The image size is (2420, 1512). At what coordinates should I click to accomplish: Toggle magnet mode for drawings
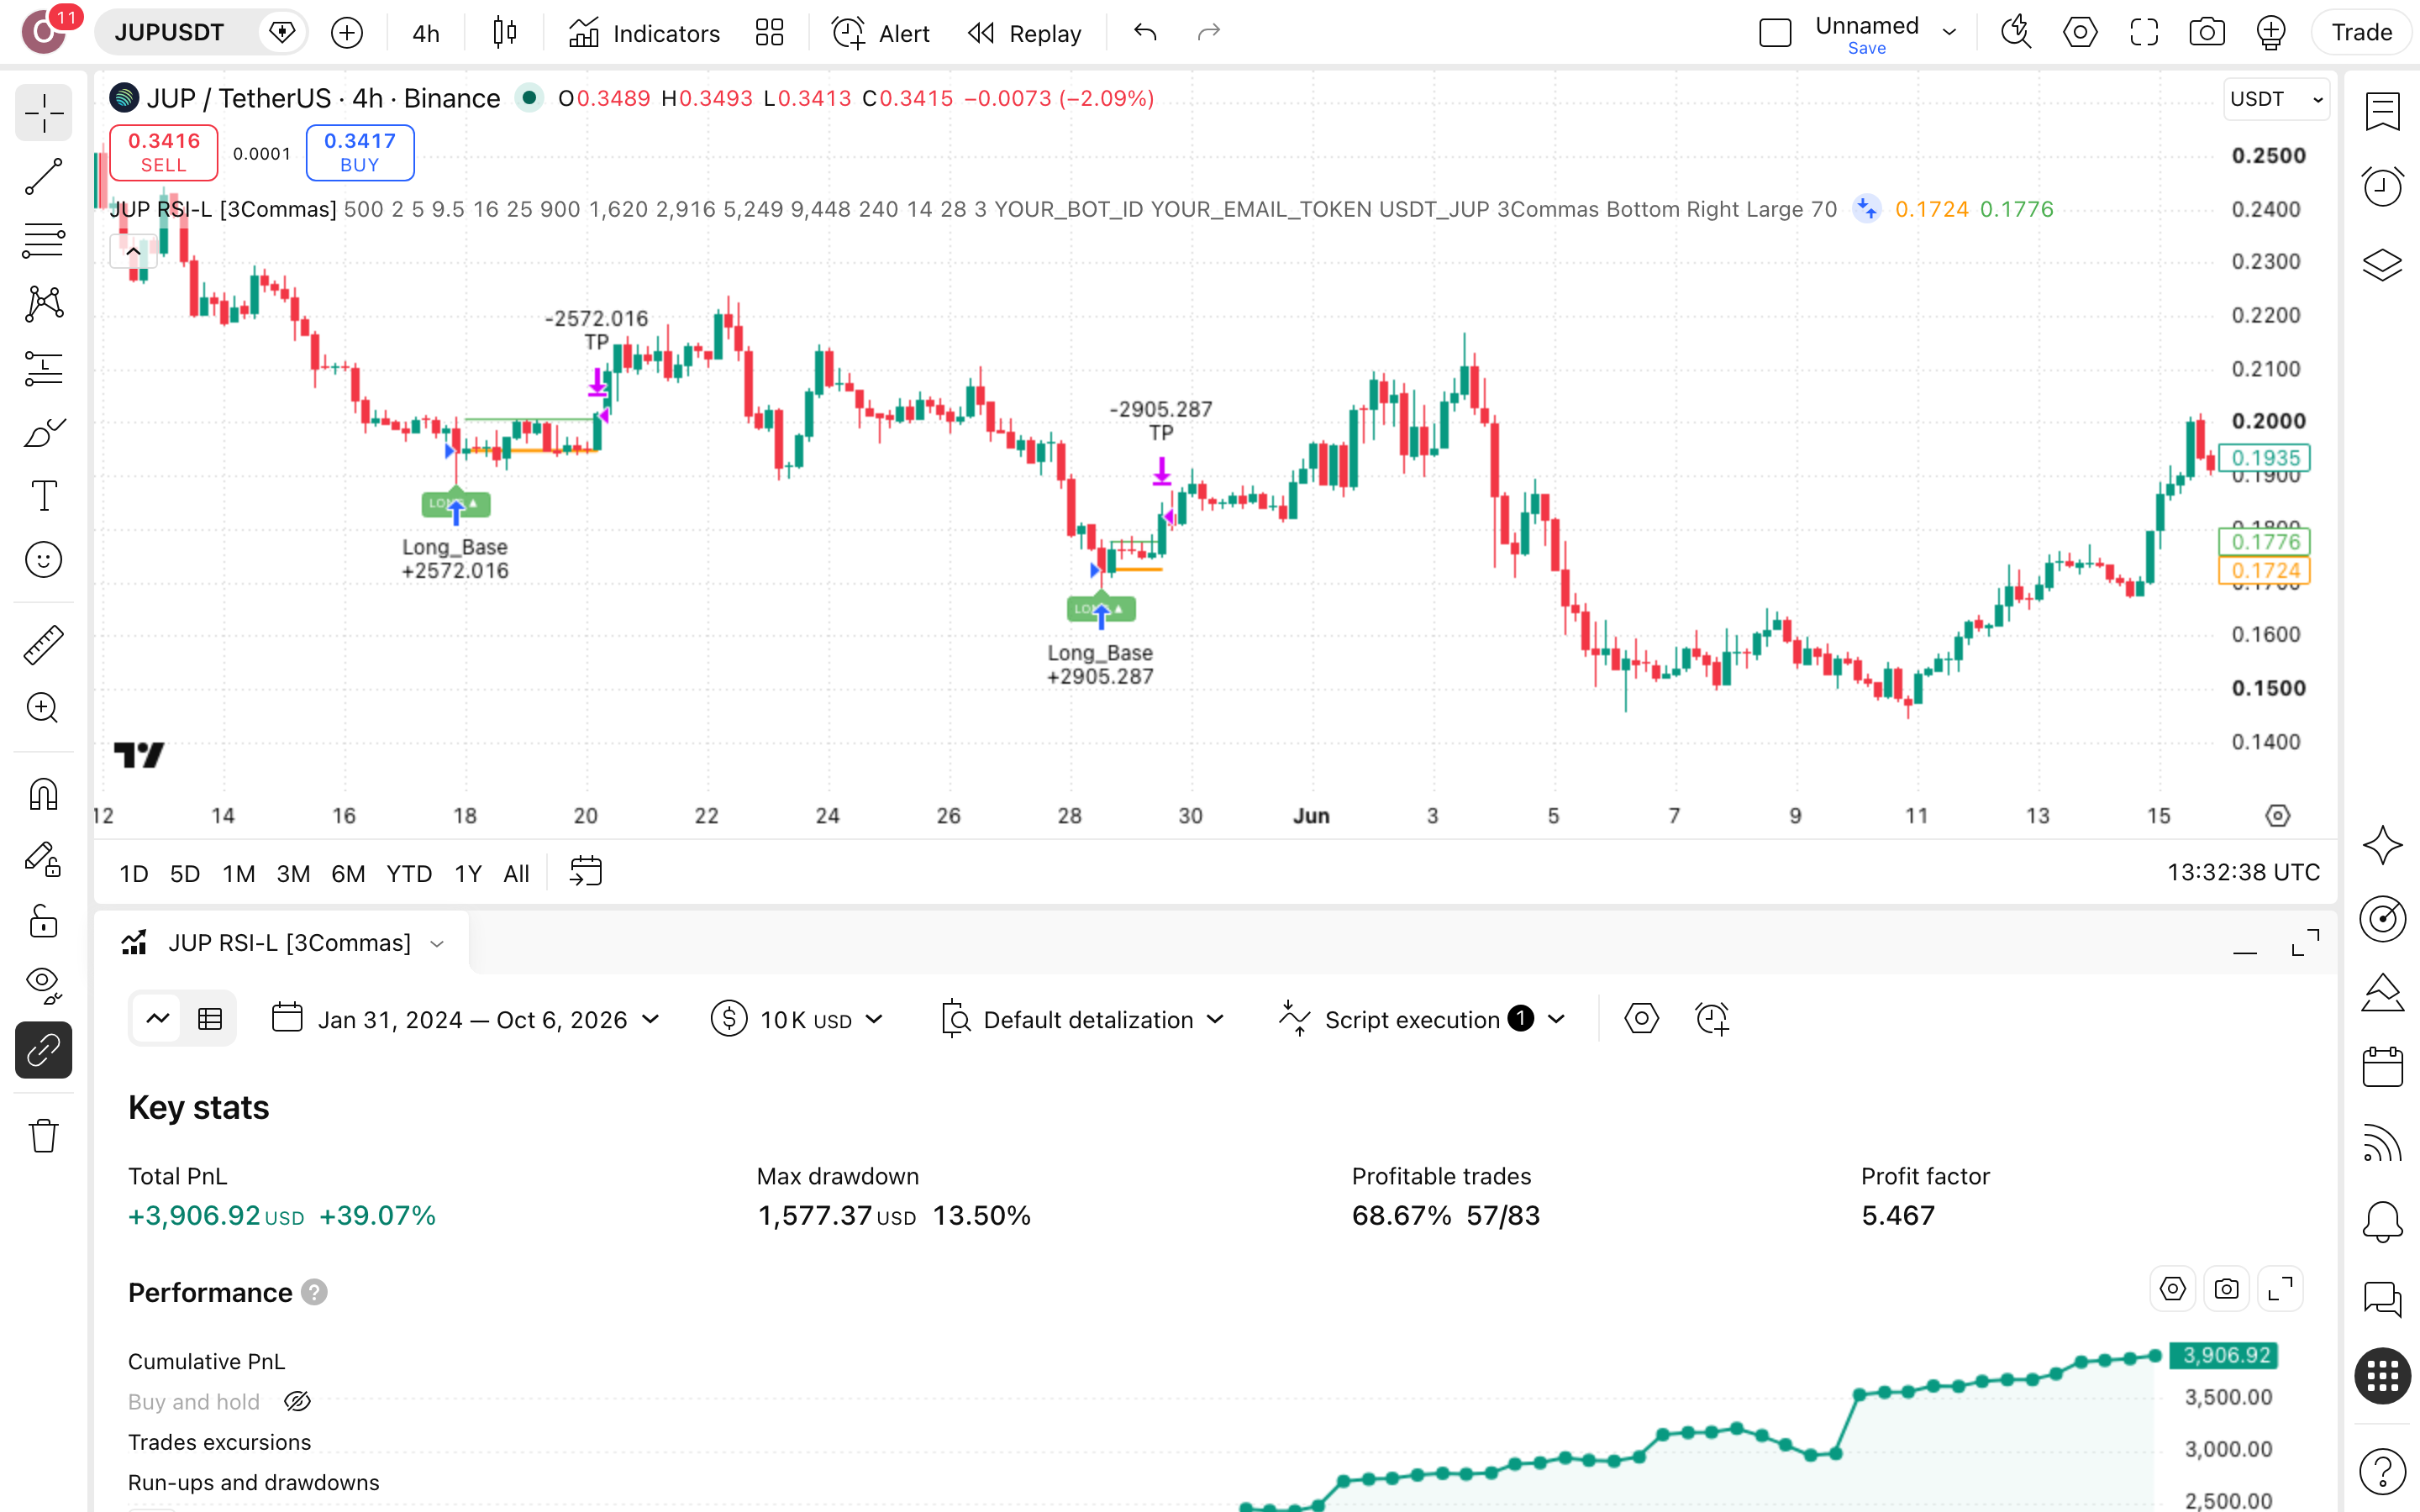(43, 795)
